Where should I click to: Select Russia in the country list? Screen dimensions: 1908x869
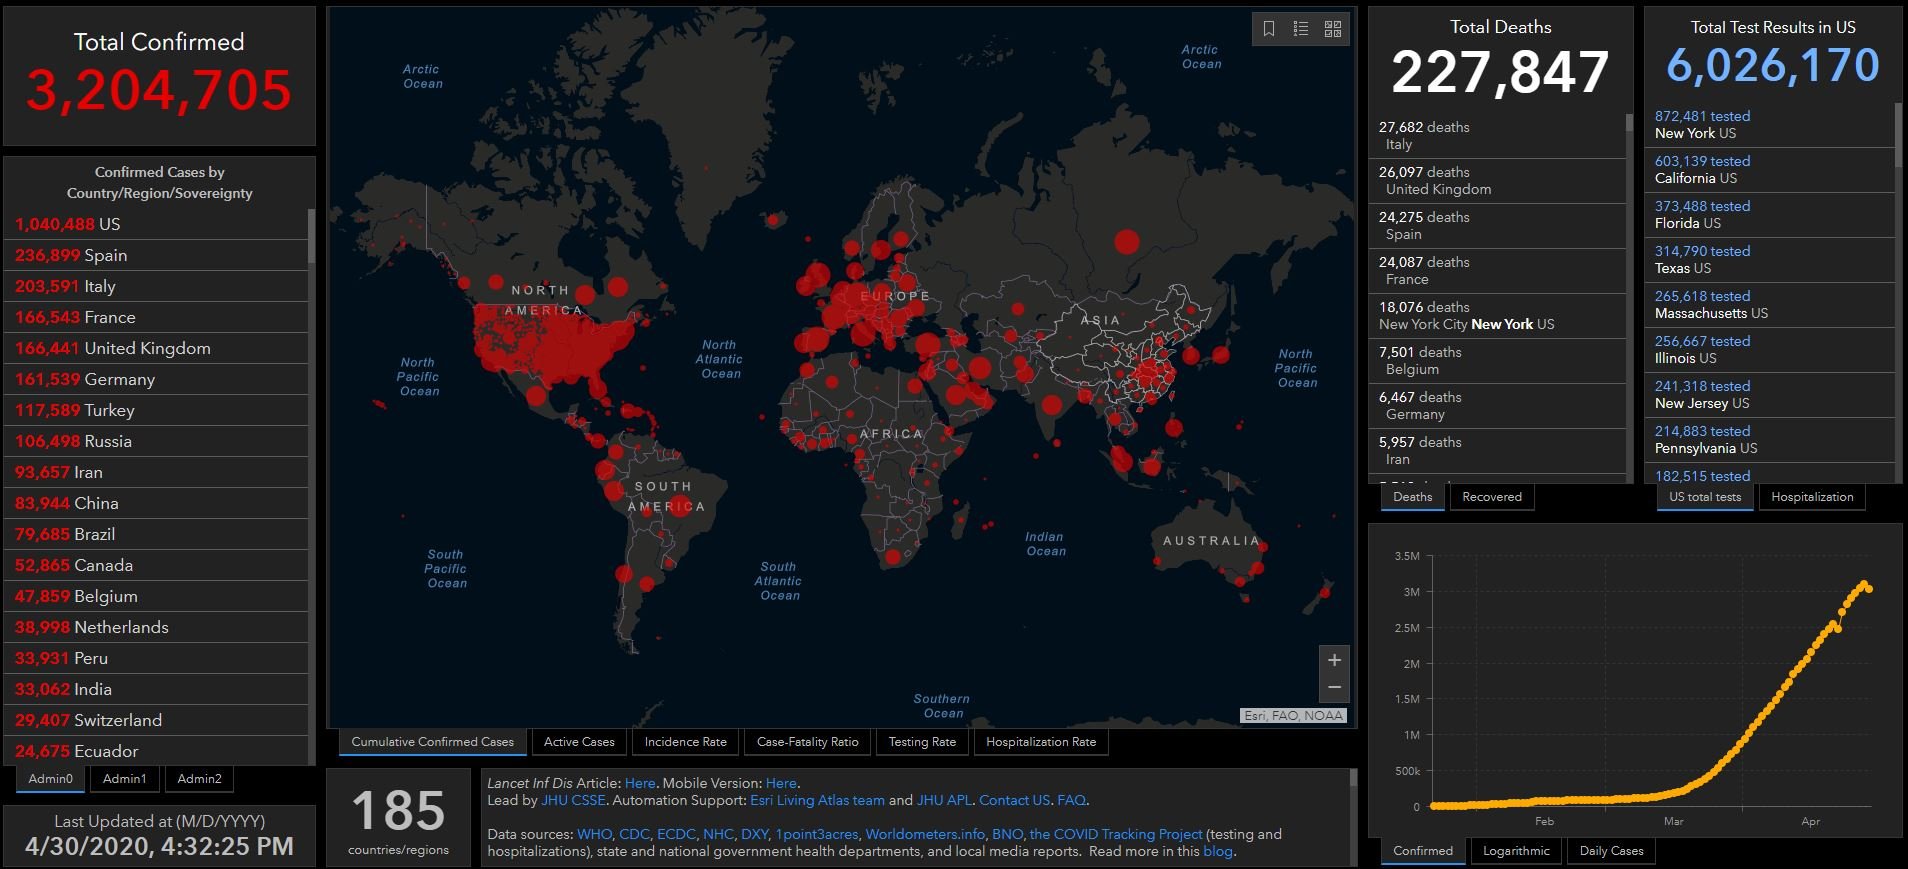[x=158, y=441]
